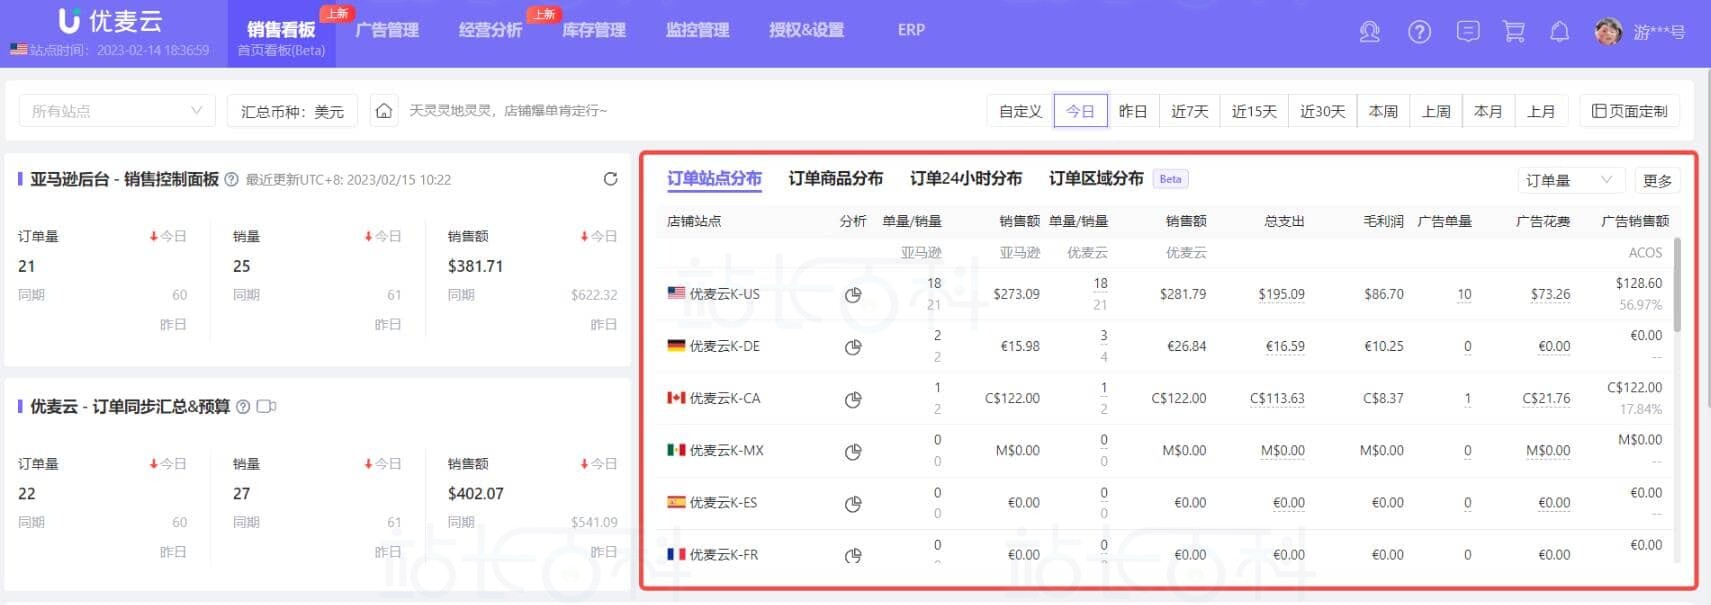
Task: Switch to 订单区域分布 tab
Action: (x=1096, y=179)
